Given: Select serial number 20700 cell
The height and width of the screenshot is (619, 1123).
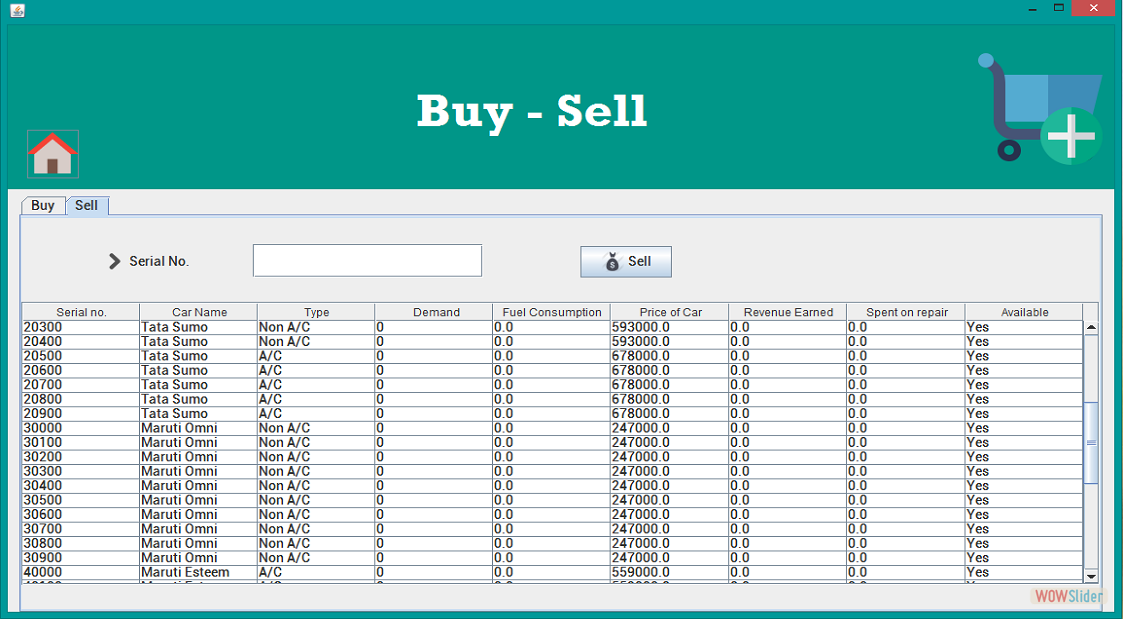Looking at the screenshot, I should (x=81, y=385).
